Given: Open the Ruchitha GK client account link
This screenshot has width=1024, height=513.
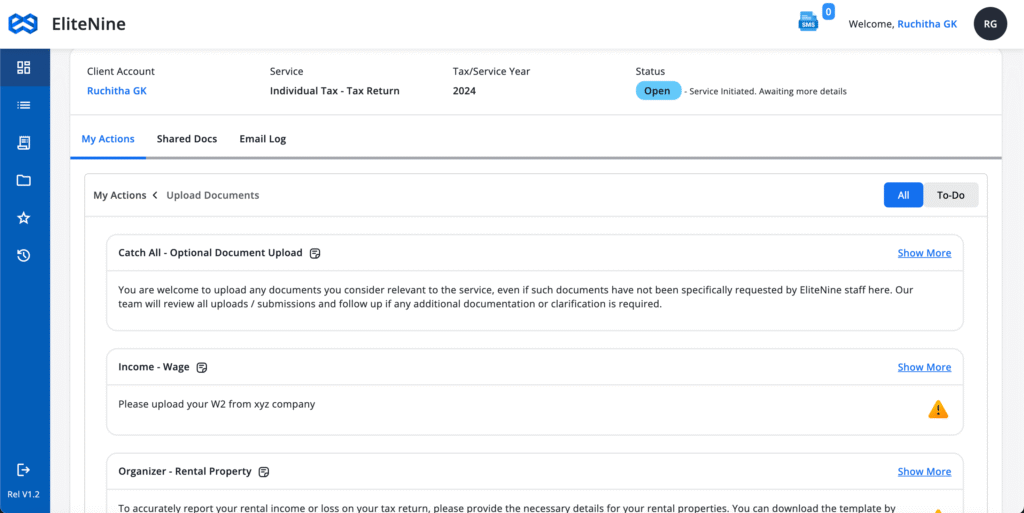Looking at the screenshot, I should coord(116,91).
